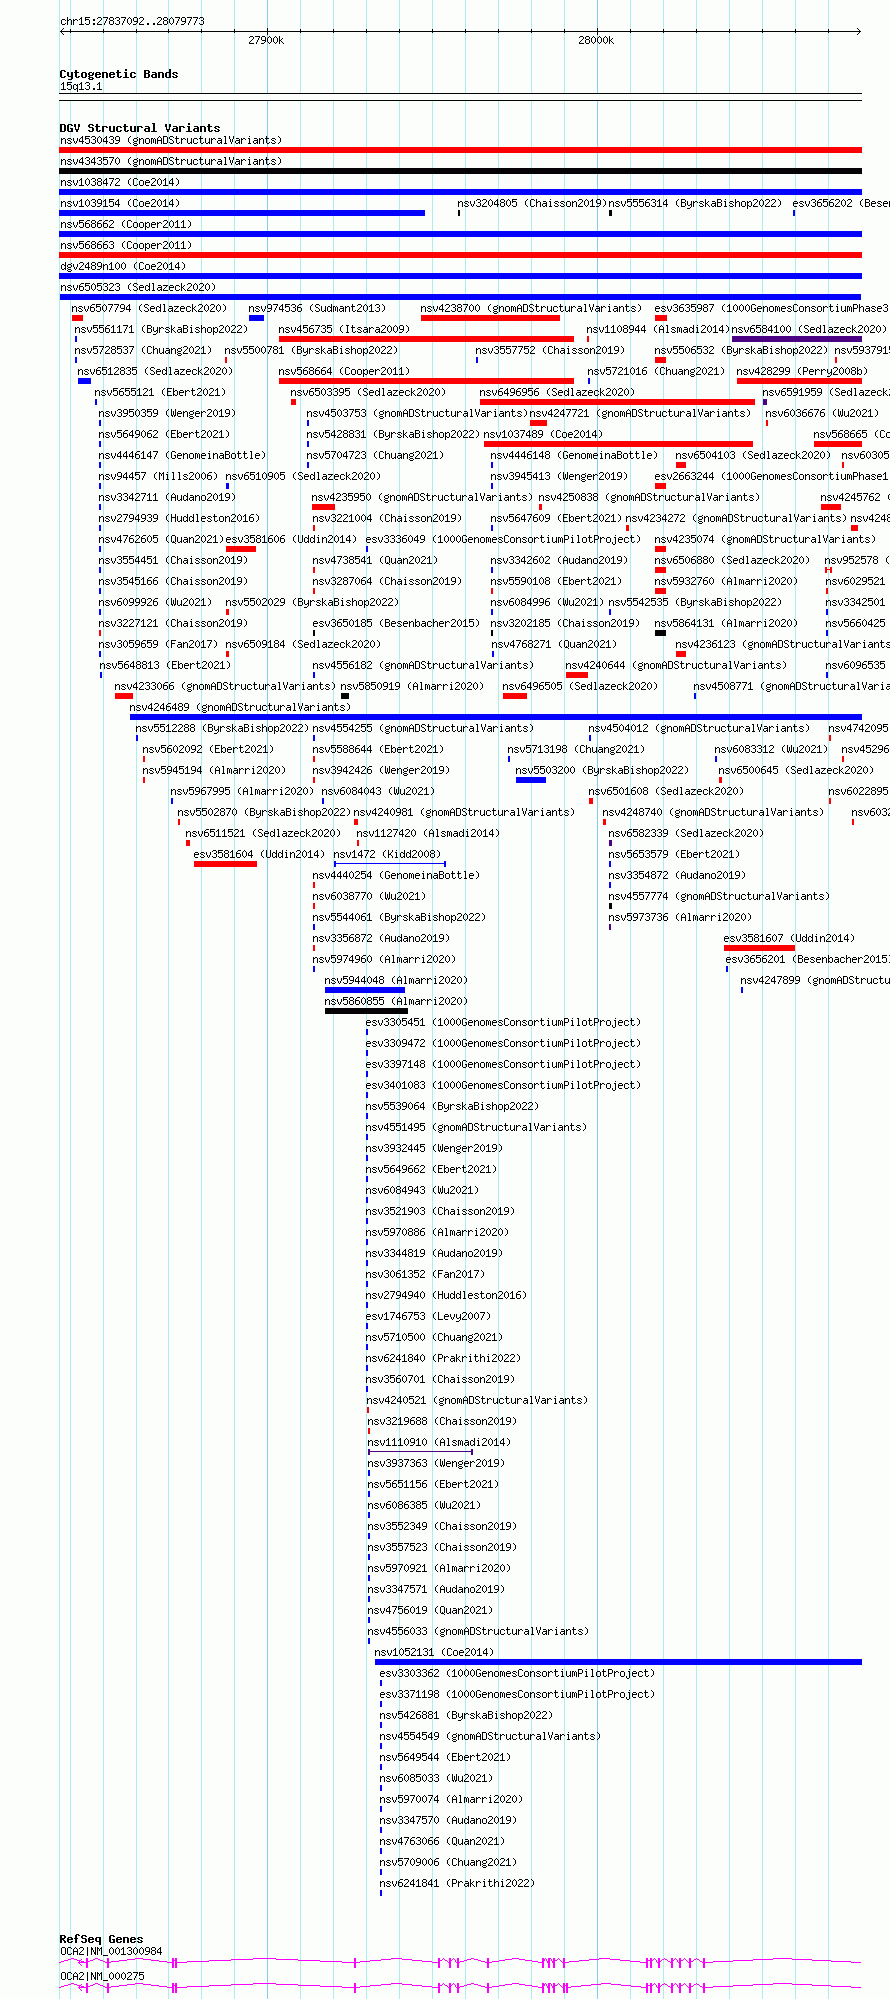The height and width of the screenshot is (1999, 890).
Task: Click label nsv6241840 (Prakrithi2022)
Action: (443, 1359)
